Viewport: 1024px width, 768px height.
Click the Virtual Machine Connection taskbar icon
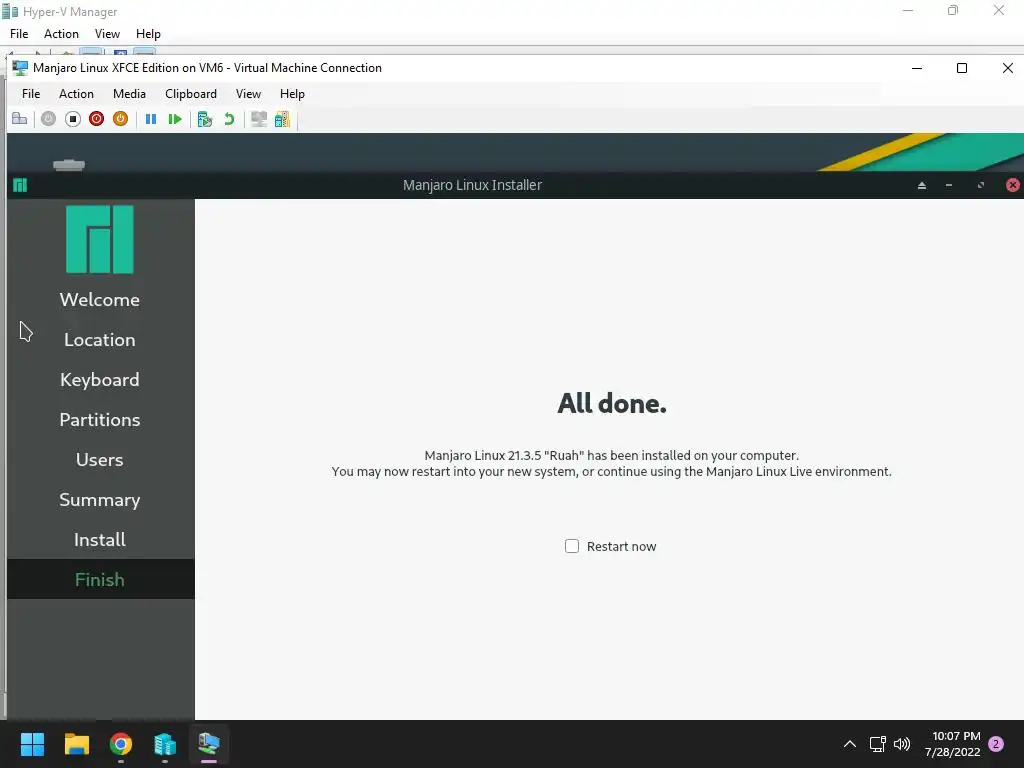[x=209, y=744]
